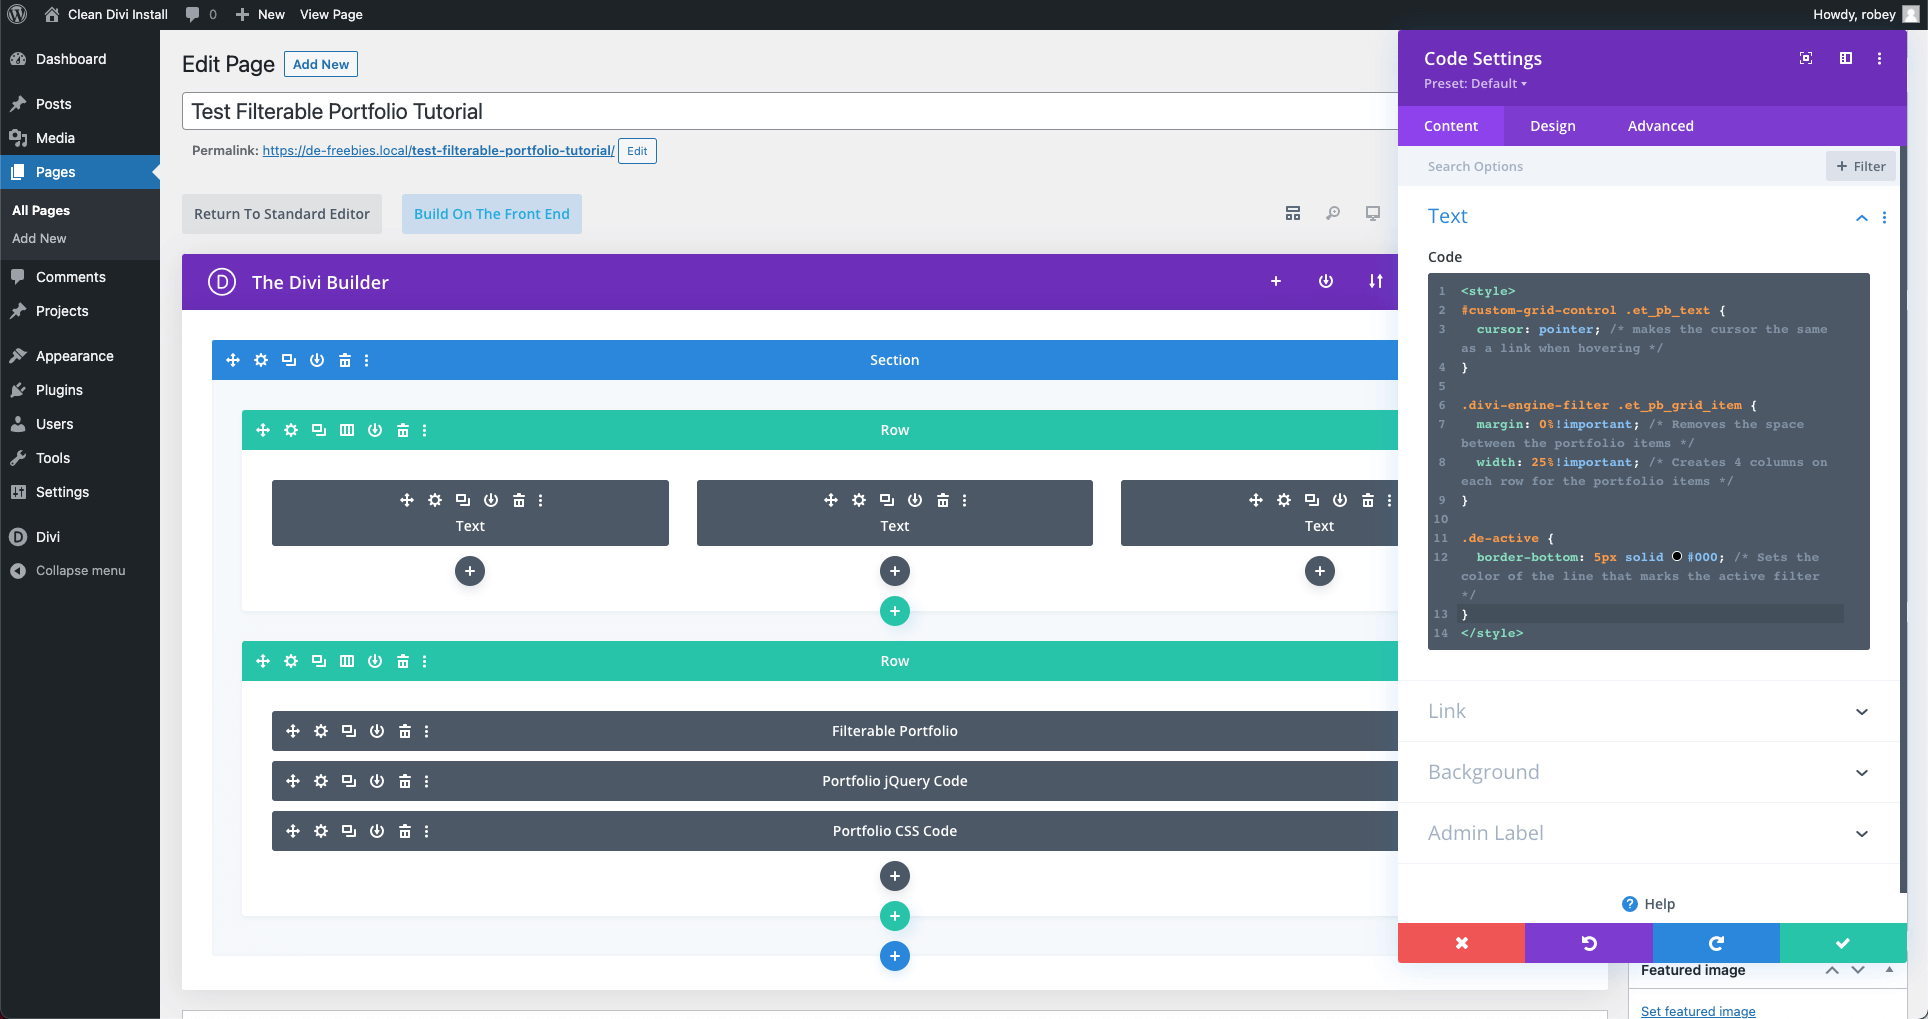Collapse the Featured image panel toggle arrow
Screen dimensions: 1928x1019
(1889, 970)
